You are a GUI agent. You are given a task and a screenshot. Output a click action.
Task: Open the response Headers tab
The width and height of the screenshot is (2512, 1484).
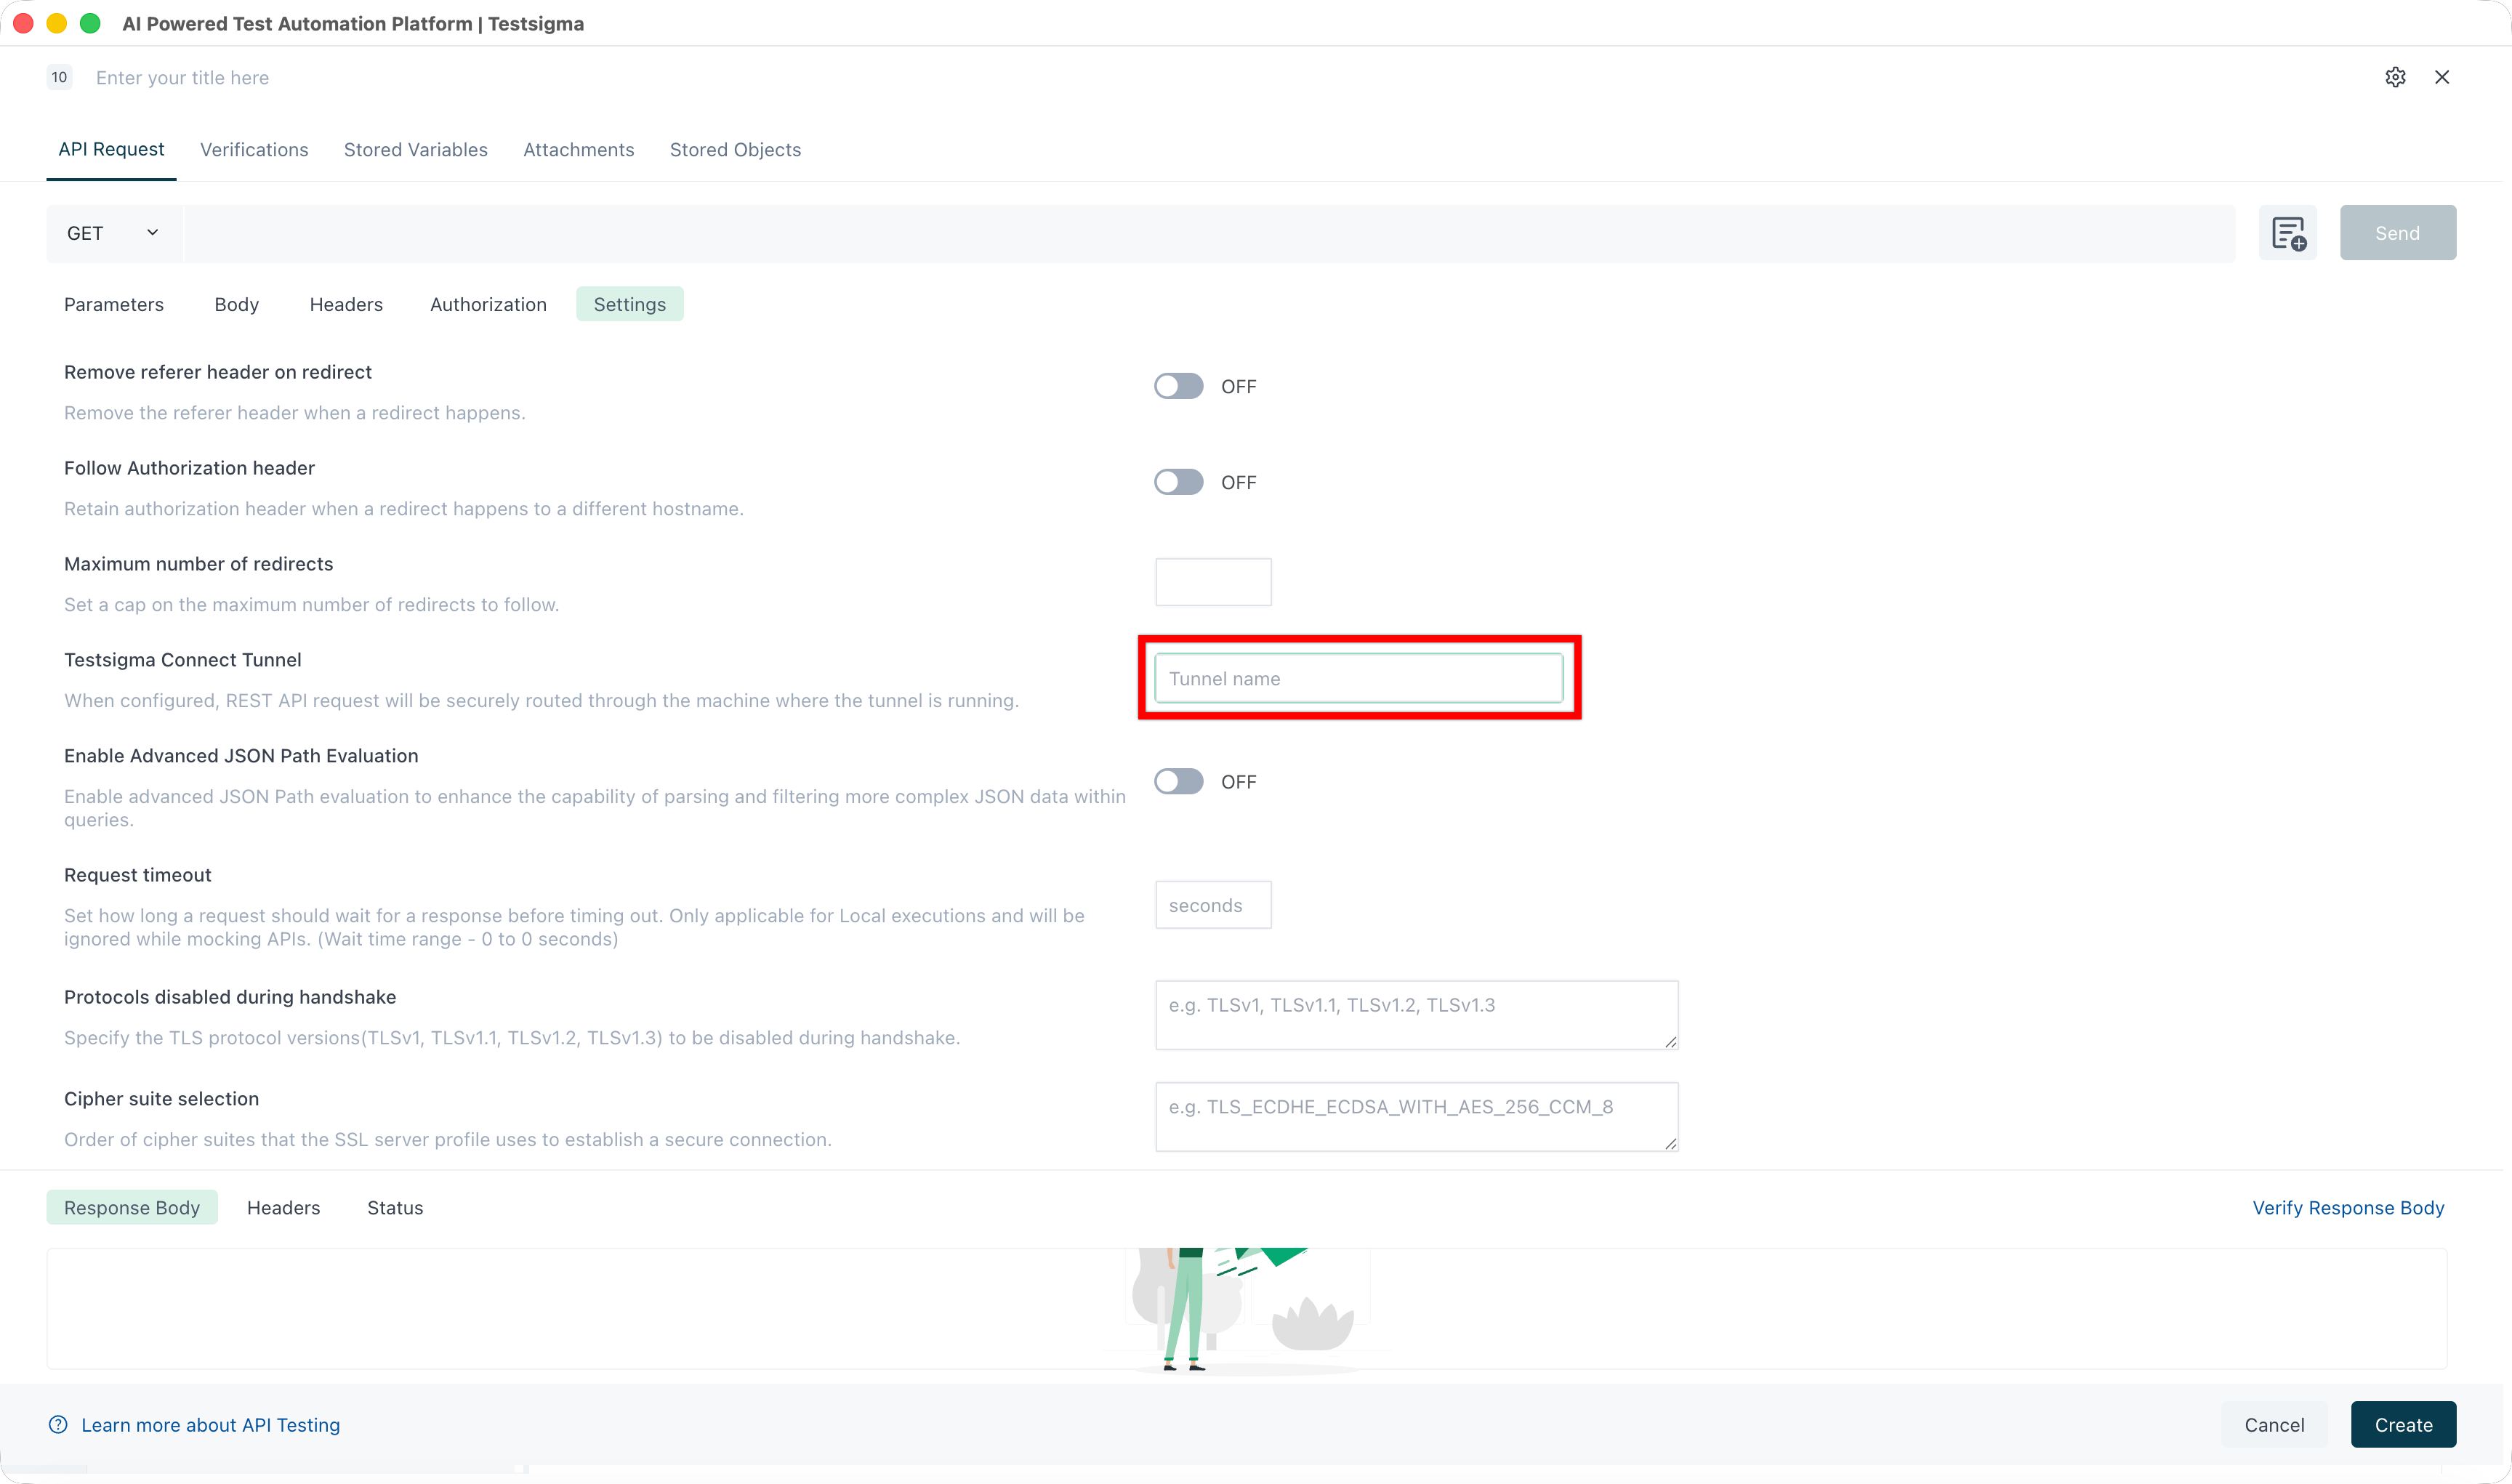coord(284,1208)
